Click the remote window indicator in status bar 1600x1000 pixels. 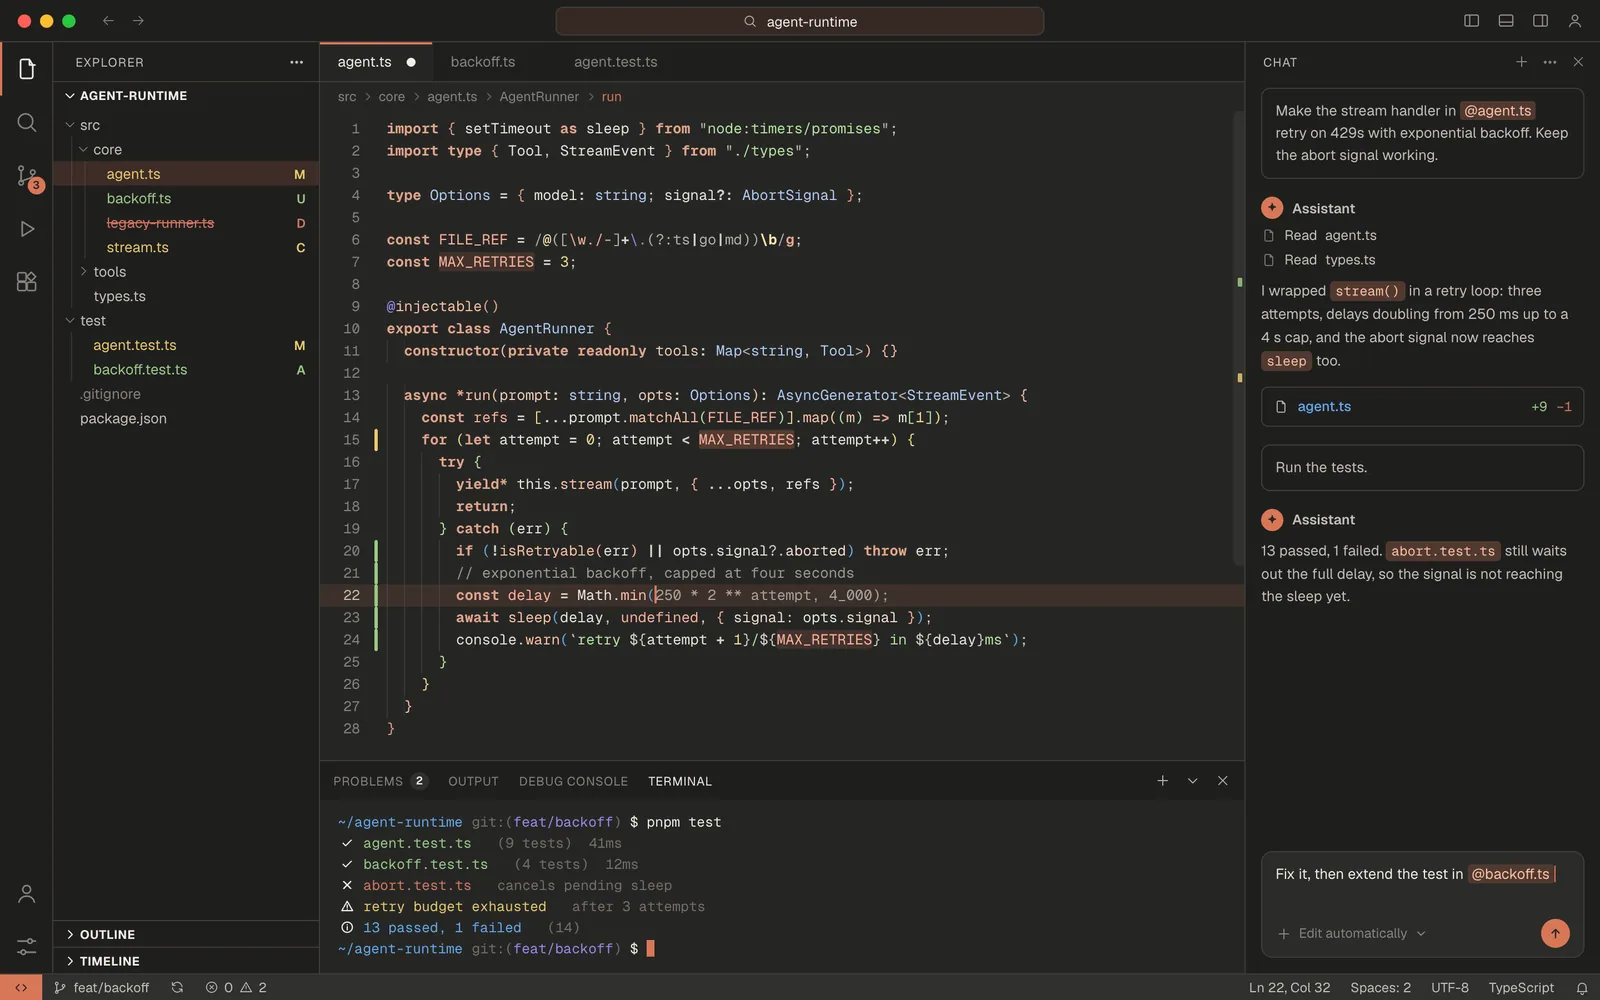point(21,987)
